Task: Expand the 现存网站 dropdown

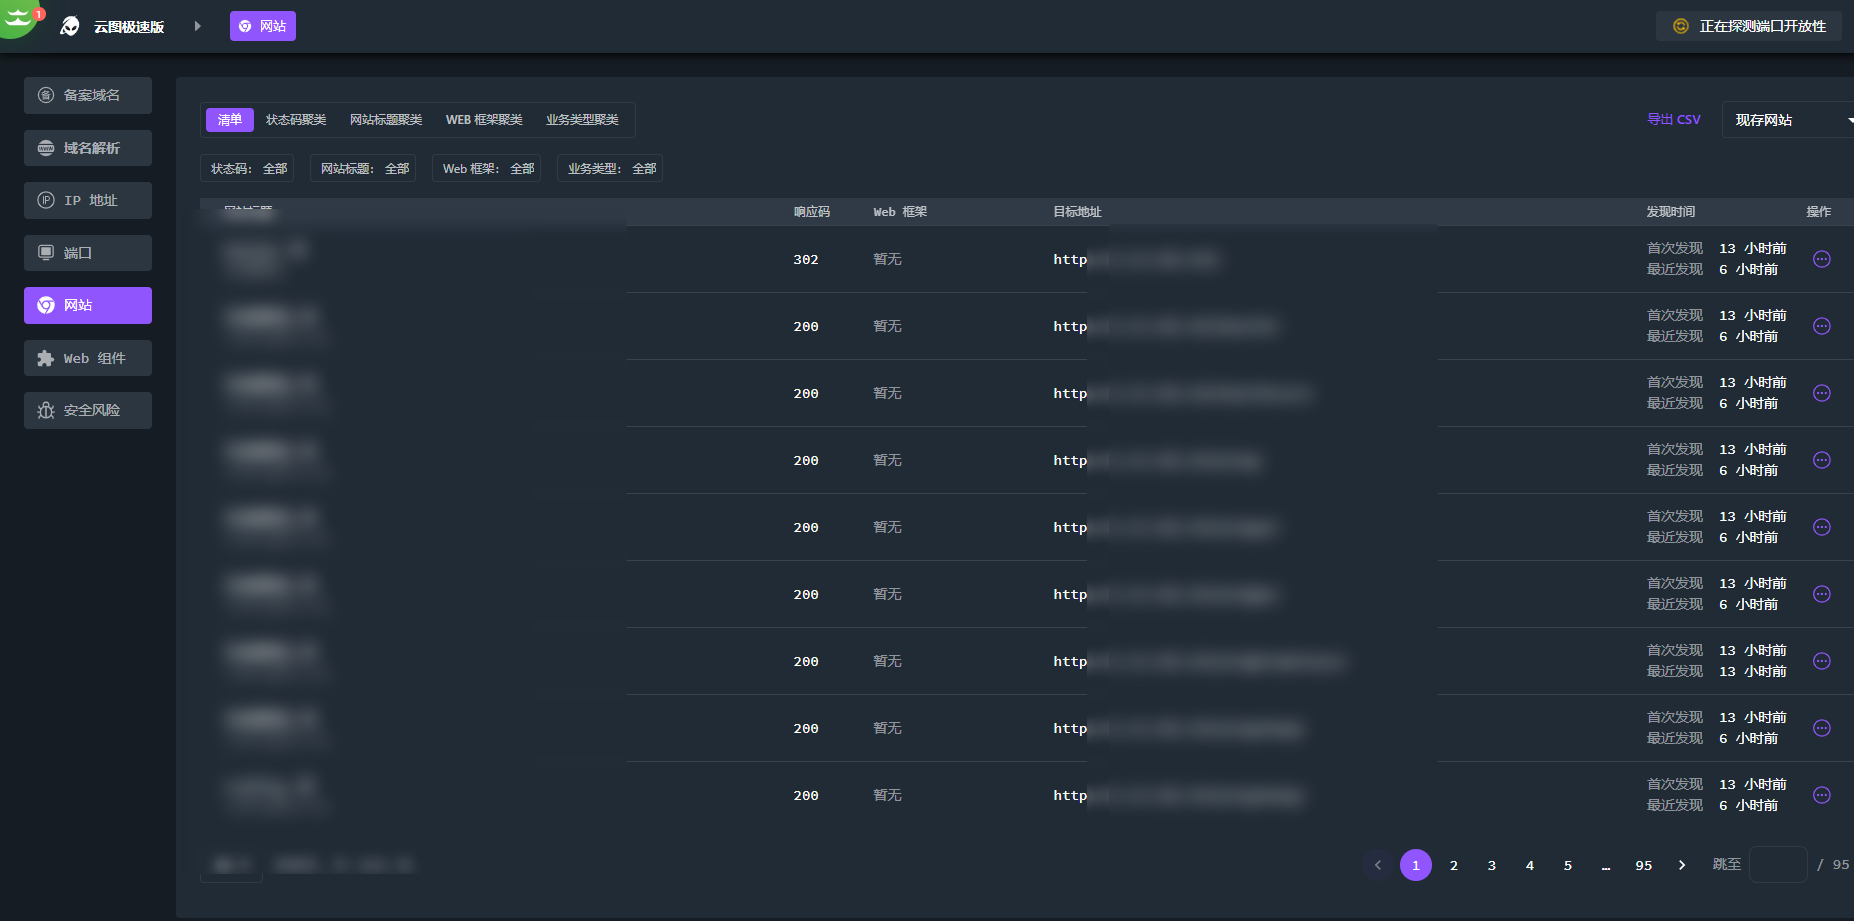Action: click(x=1787, y=120)
